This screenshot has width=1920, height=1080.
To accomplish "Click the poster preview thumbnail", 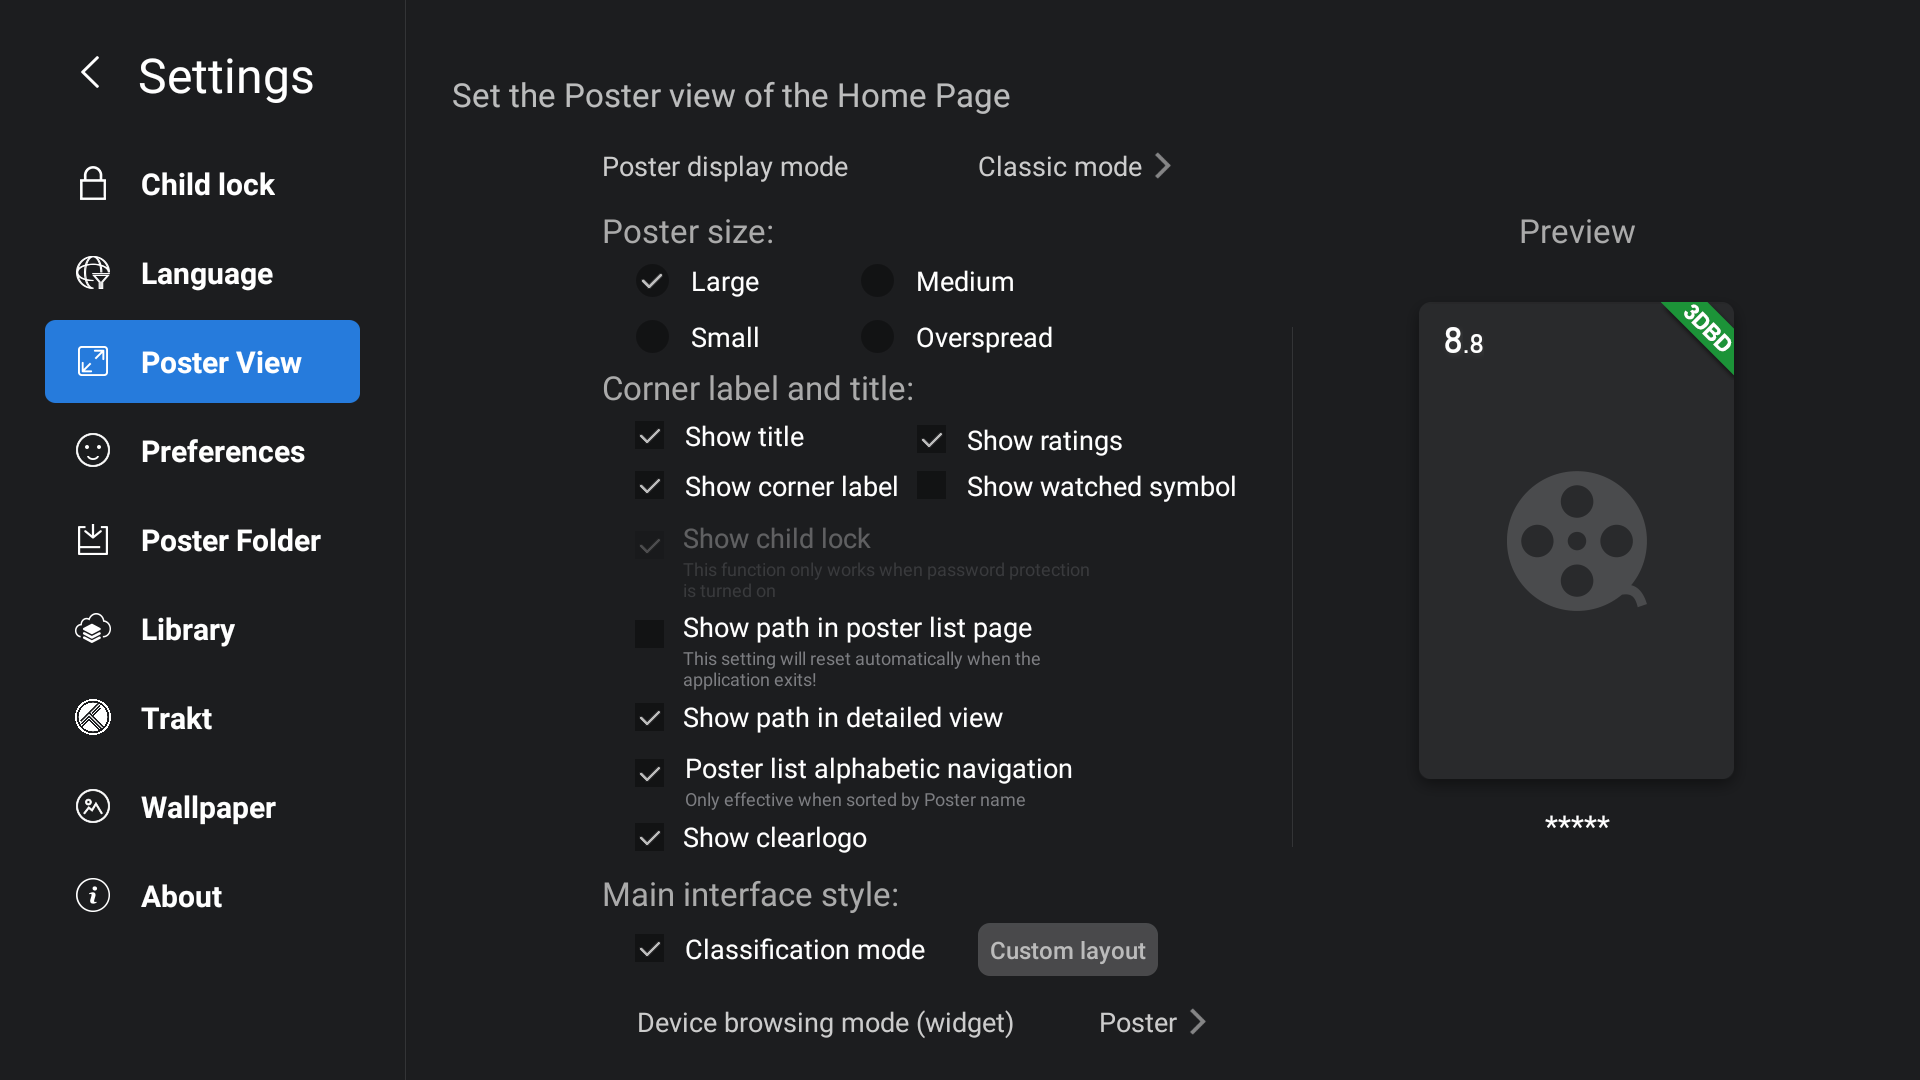I will point(1576,540).
